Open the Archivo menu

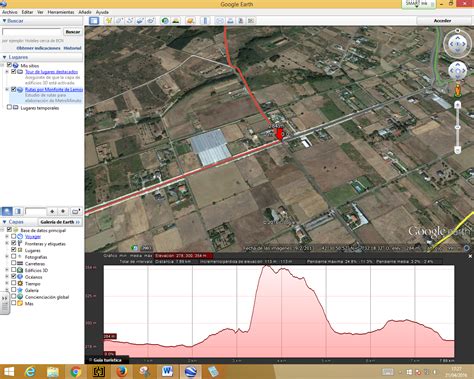[x=10, y=12]
